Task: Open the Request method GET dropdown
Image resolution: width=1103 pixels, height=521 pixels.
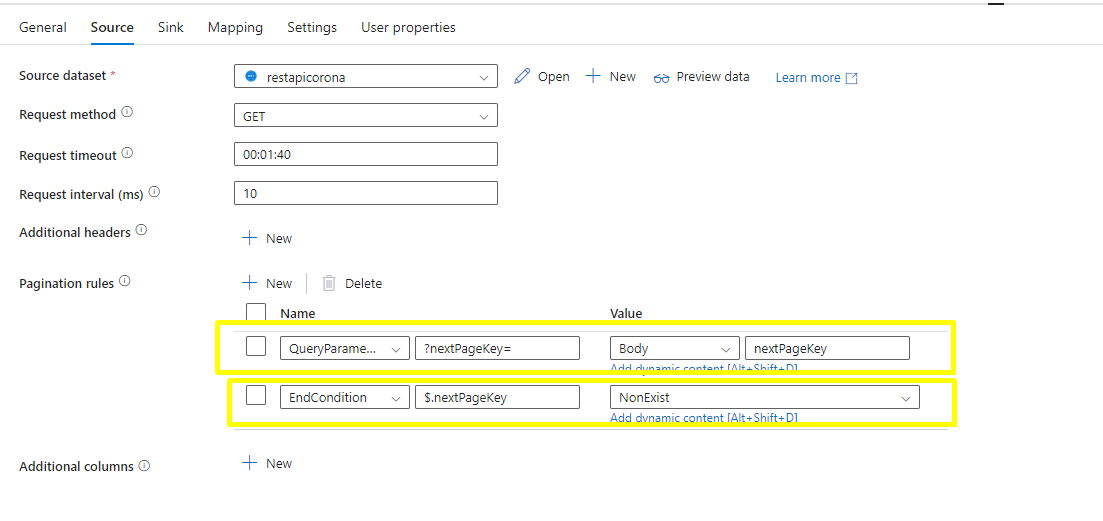Action: click(x=366, y=116)
